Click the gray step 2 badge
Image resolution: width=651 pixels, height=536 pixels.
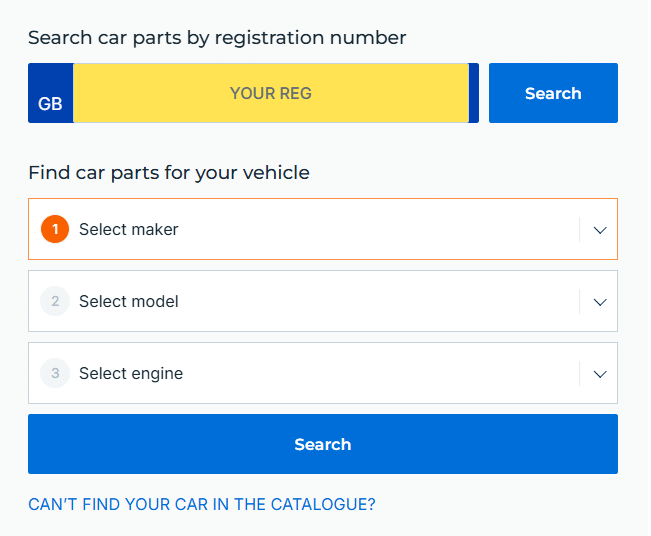tap(55, 301)
